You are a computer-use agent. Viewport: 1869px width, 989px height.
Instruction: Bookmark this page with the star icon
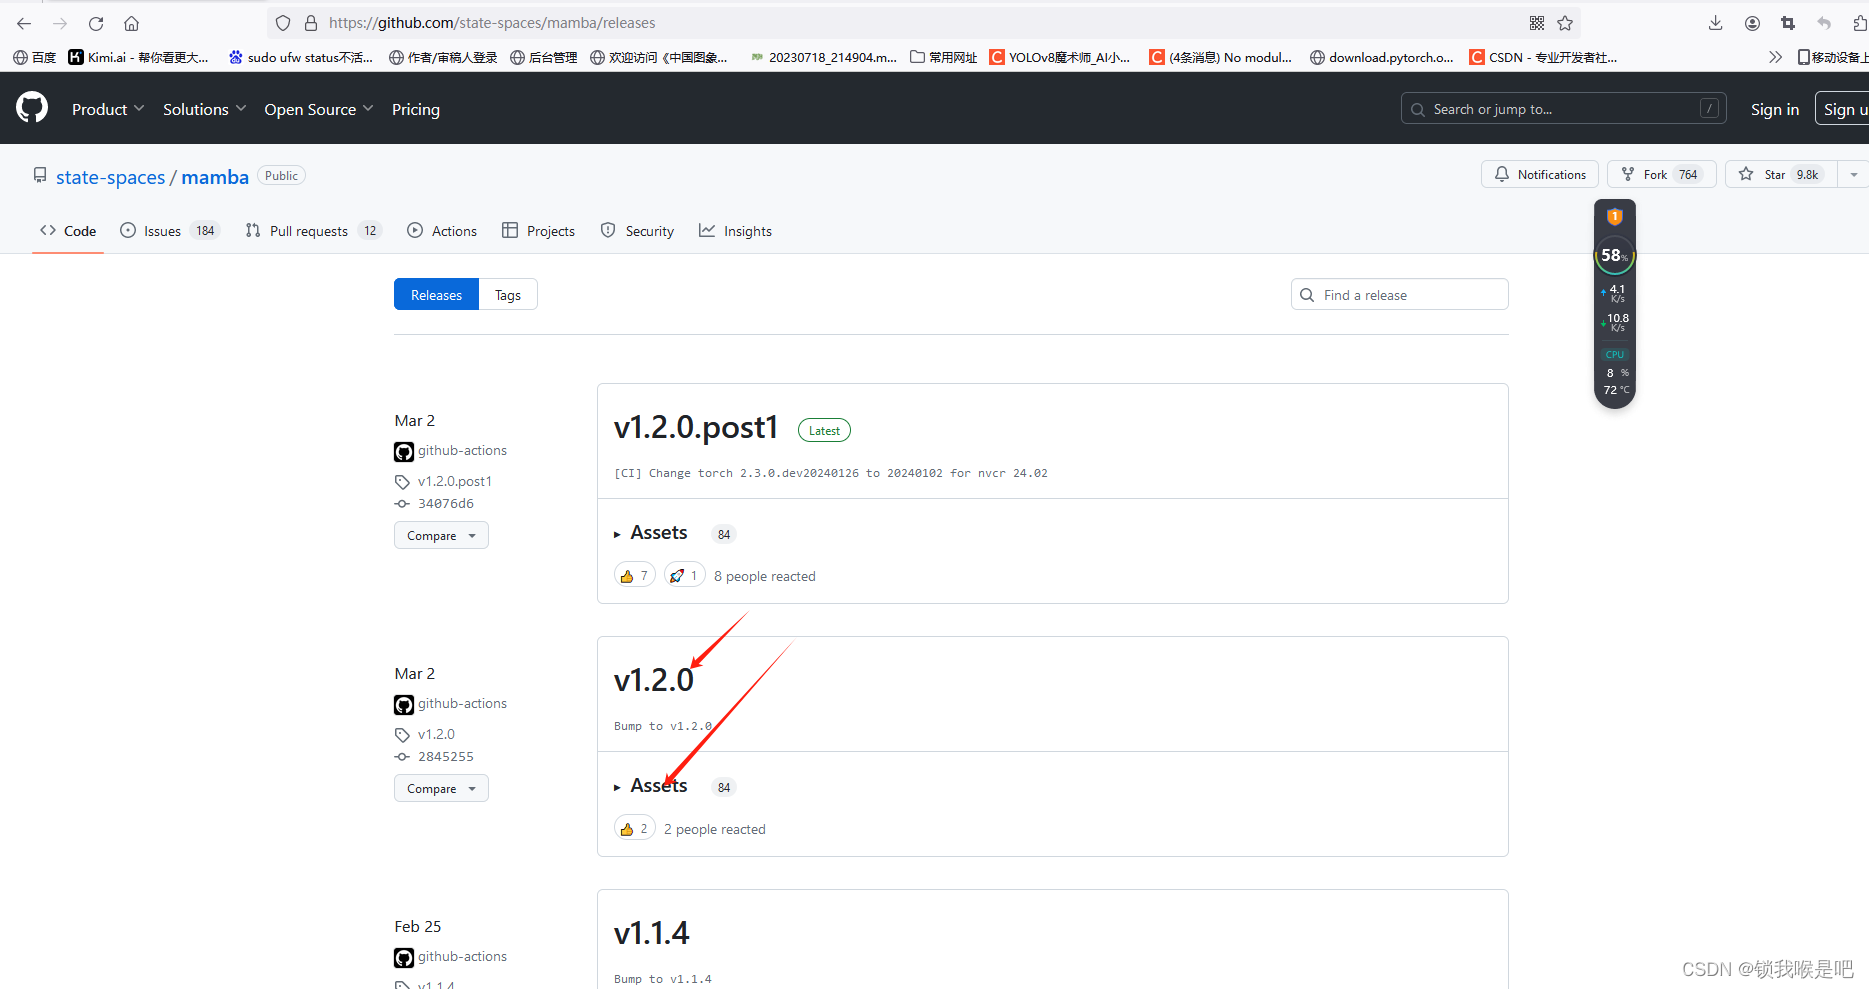(1565, 23)
